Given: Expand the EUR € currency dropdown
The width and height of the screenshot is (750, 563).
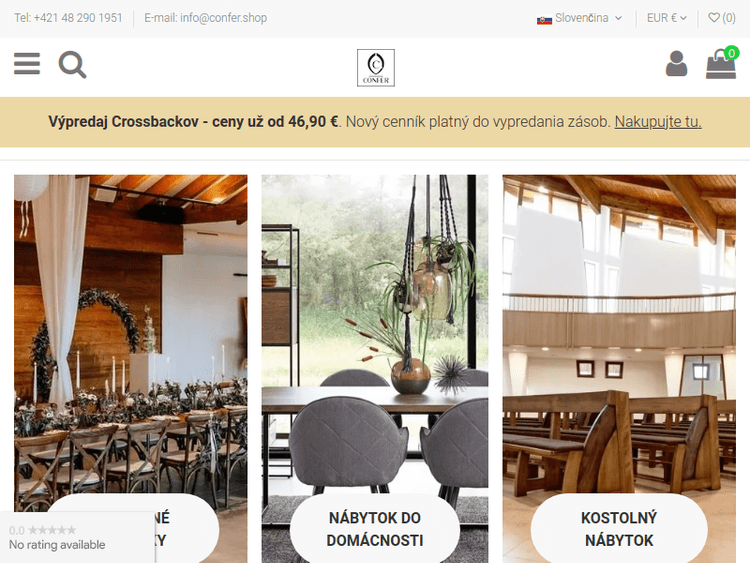Looking at the screenshot, I should [x=667, y=18].
